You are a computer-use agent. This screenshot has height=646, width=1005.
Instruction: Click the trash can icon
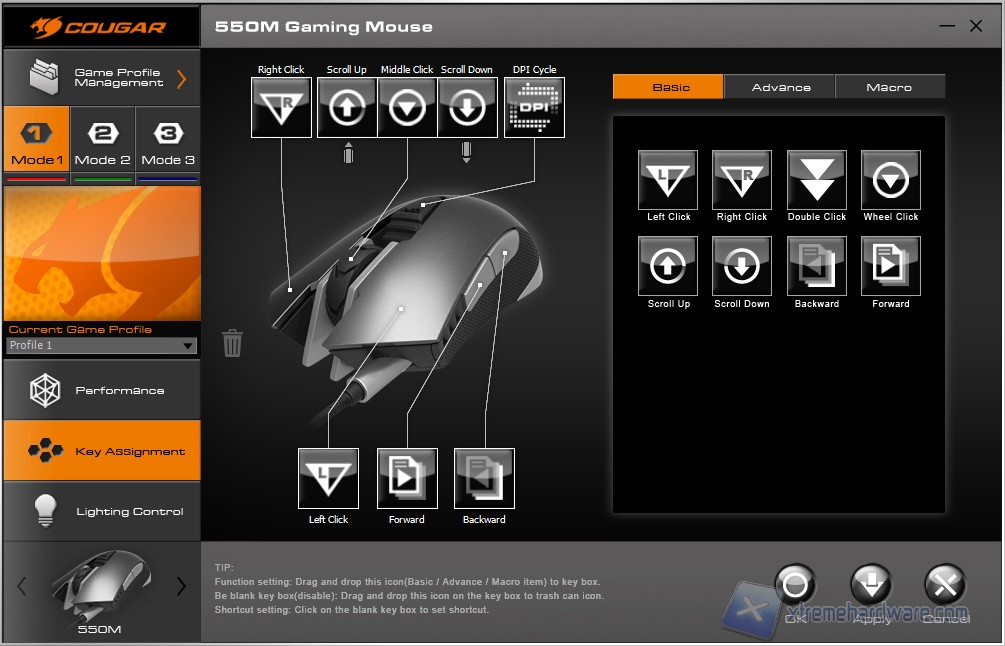coord(232,343)
